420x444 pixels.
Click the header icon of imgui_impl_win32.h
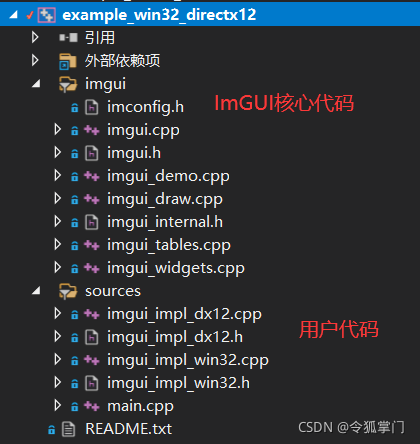(92, 383)
